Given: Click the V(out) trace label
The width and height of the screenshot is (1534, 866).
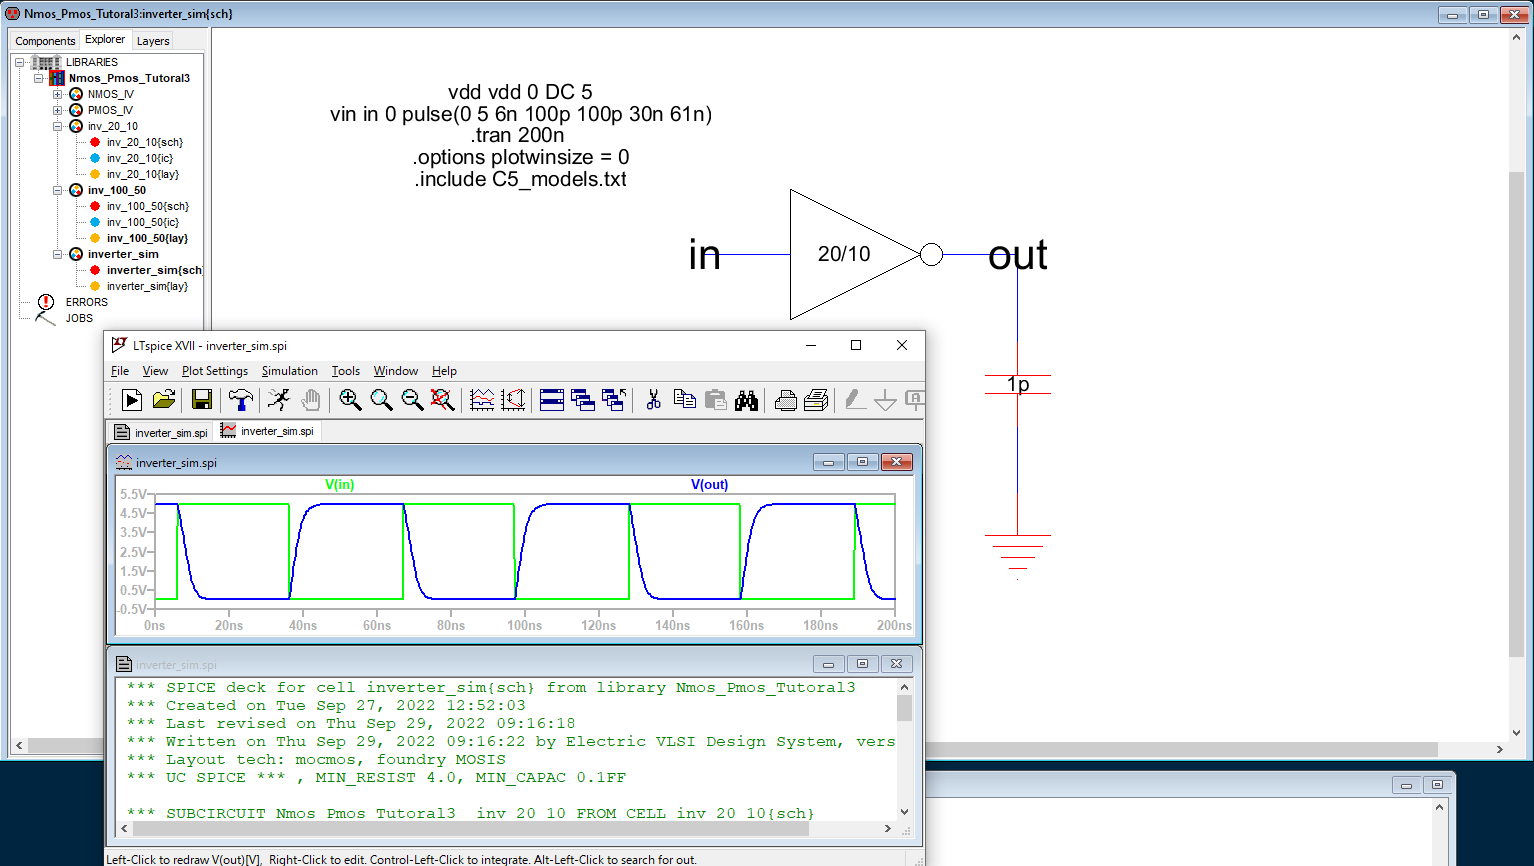Looking at the screenshot, I should click(x=709, y=484).
